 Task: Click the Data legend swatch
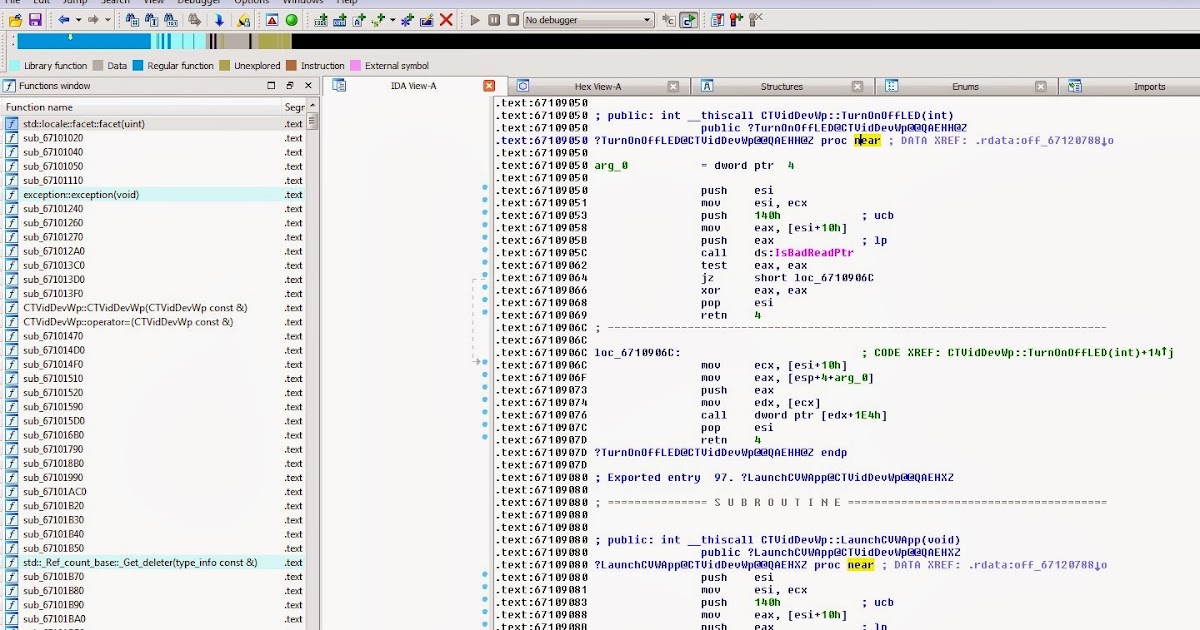(x=98, y=66)
